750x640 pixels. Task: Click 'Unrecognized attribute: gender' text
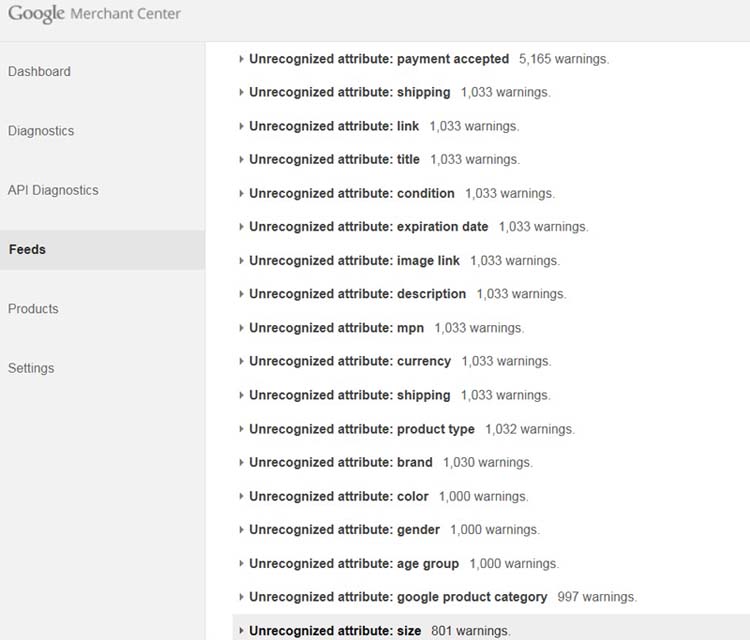344,530
